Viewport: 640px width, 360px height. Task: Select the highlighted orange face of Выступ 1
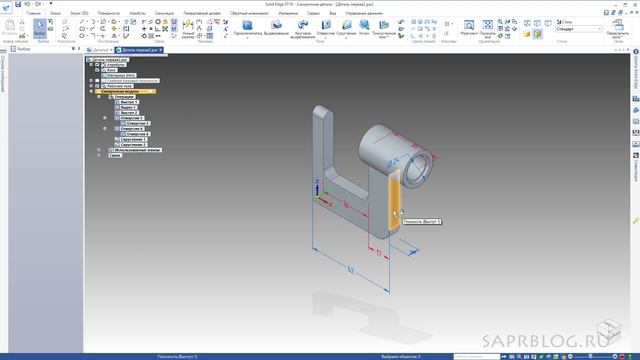394,200
